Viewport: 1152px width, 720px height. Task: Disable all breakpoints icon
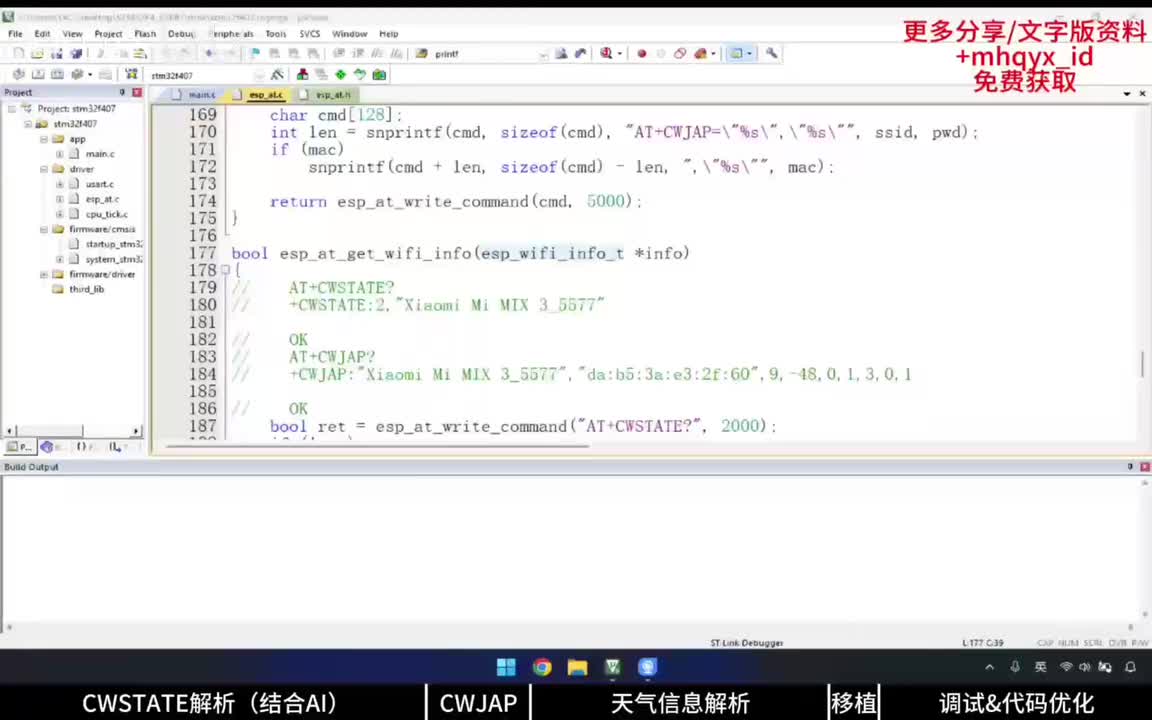click(x=680, y=54)
